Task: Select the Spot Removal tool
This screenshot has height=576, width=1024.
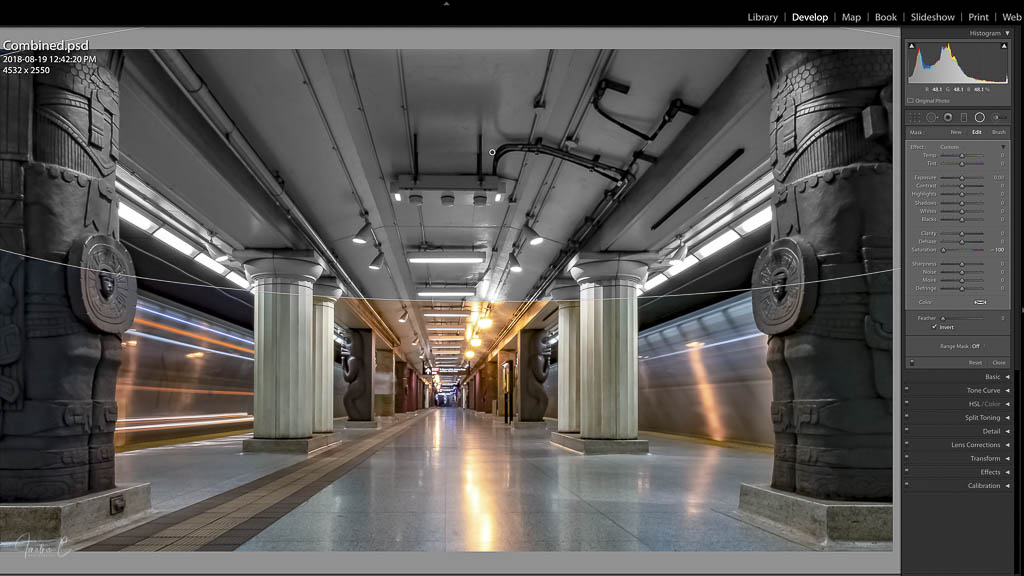Action: 931,118
